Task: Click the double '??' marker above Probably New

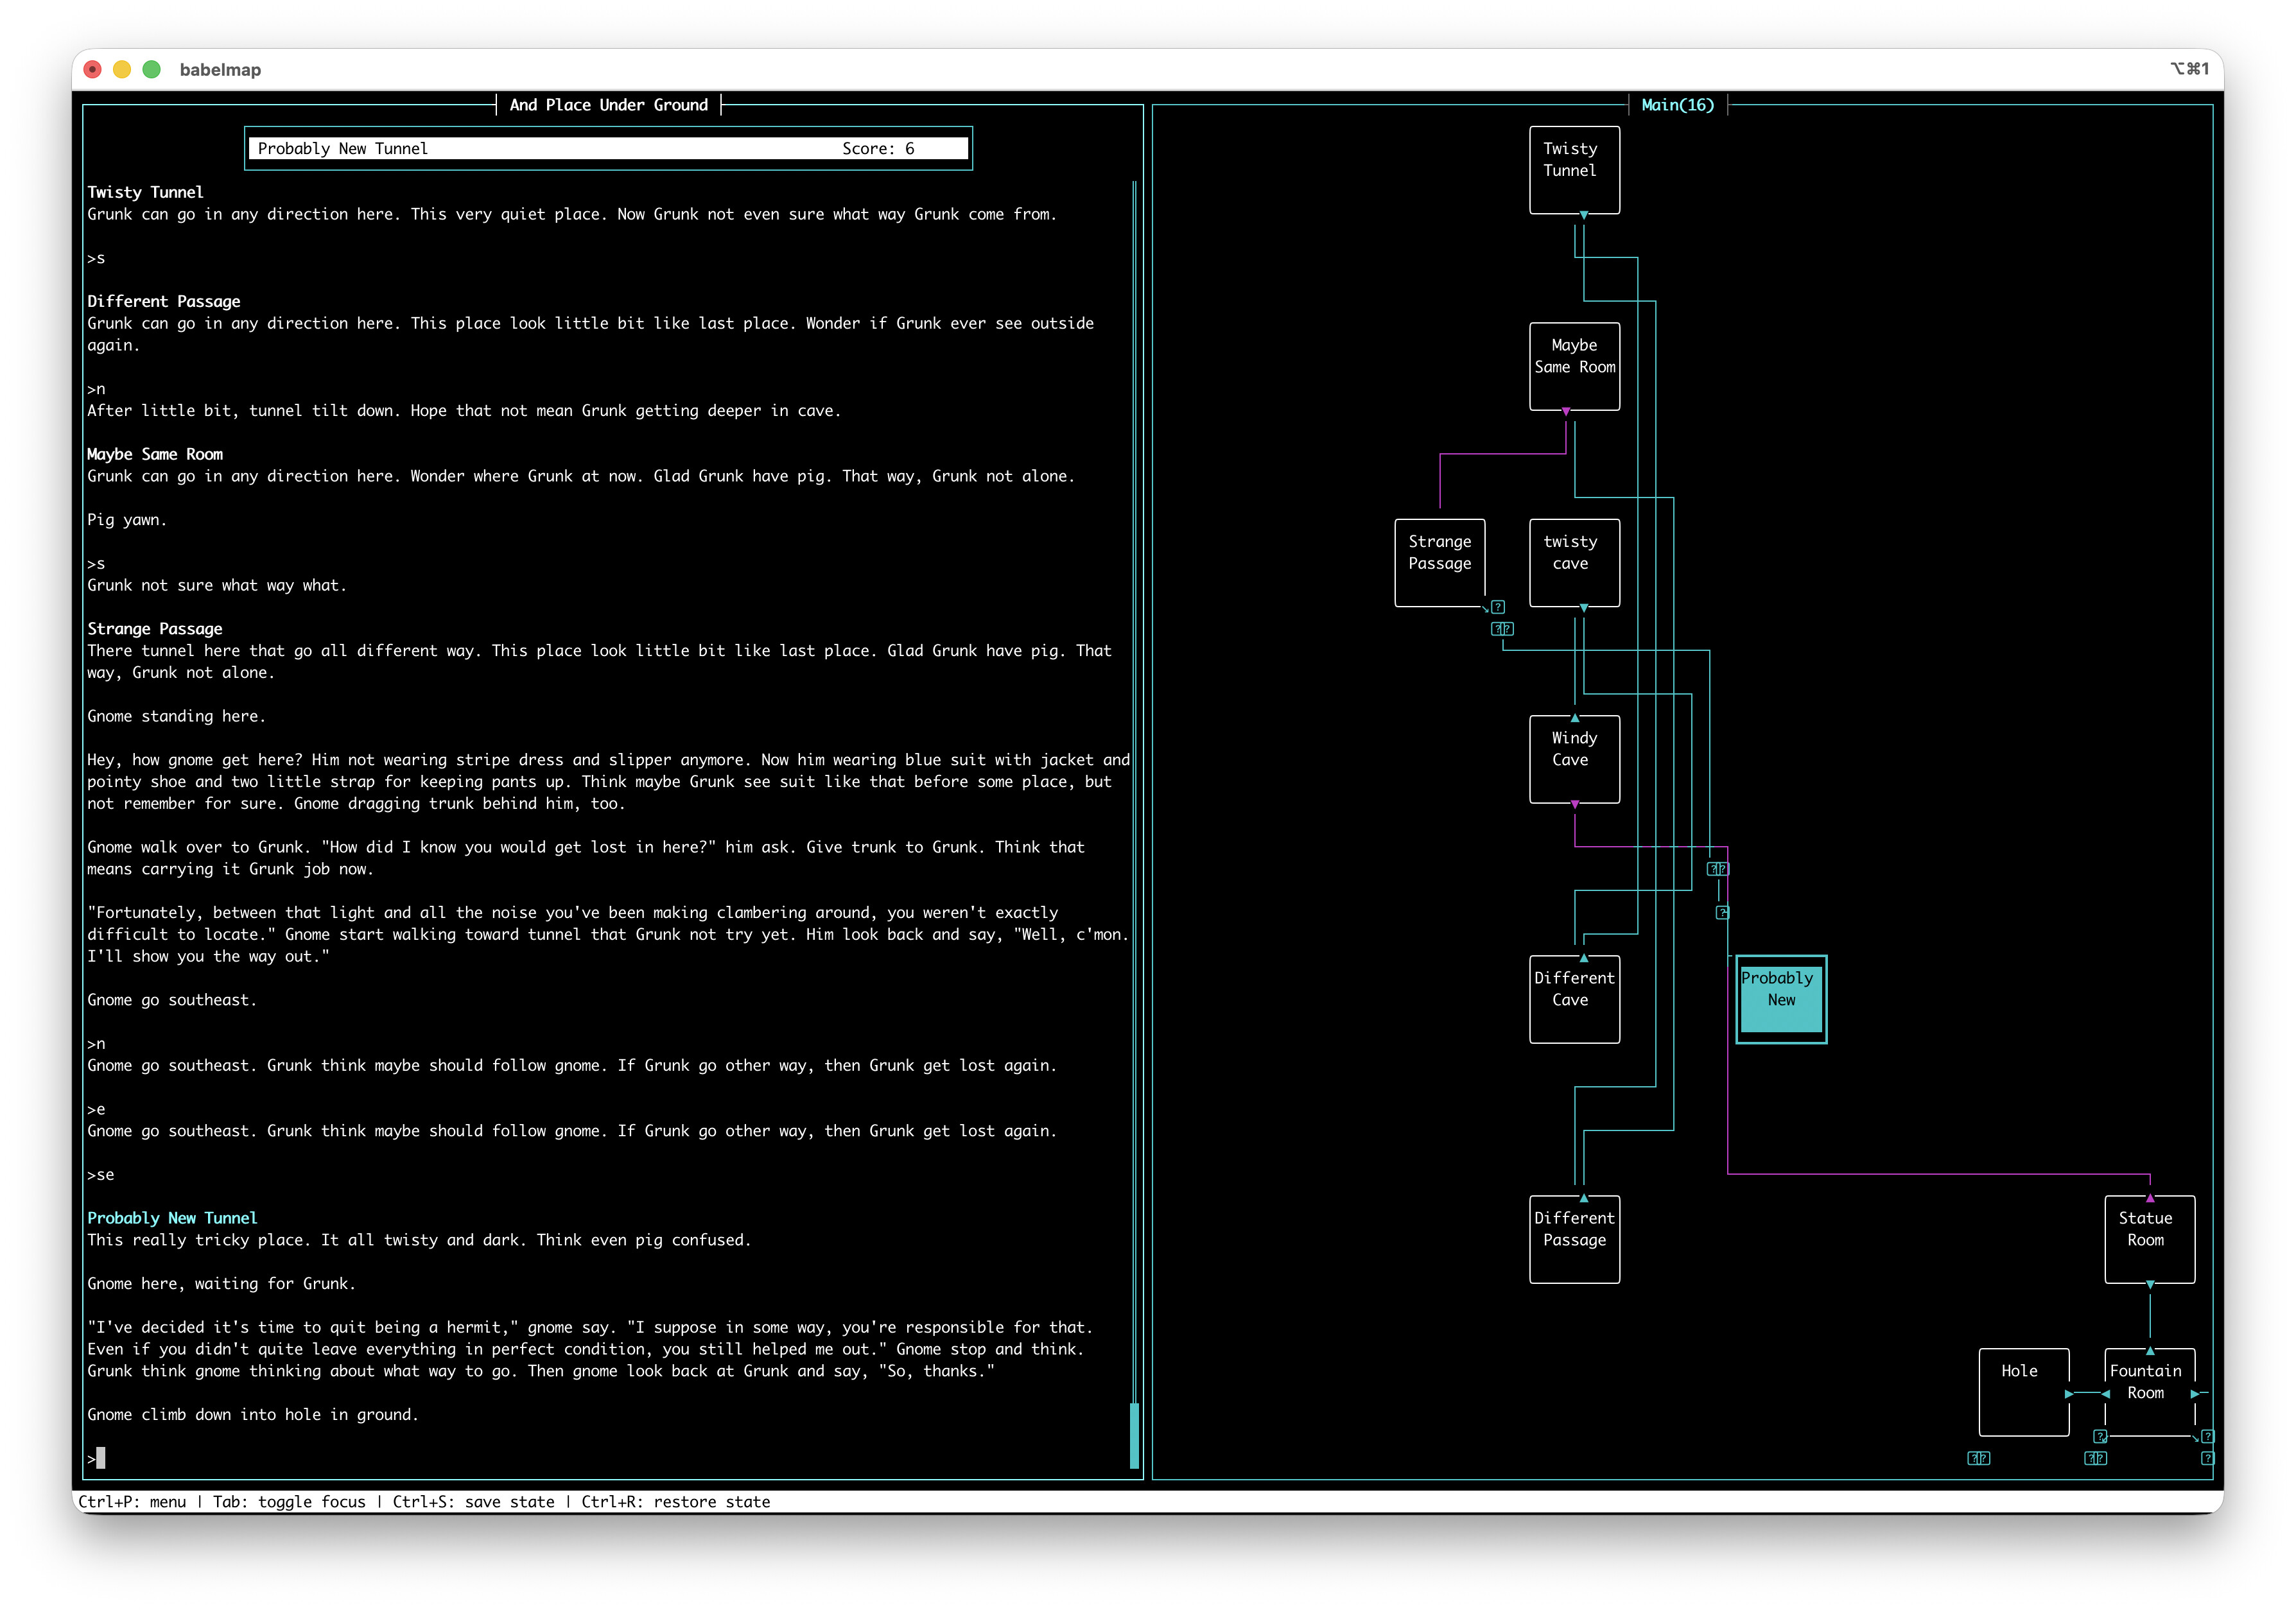Action: click(x=1718, y=869)
